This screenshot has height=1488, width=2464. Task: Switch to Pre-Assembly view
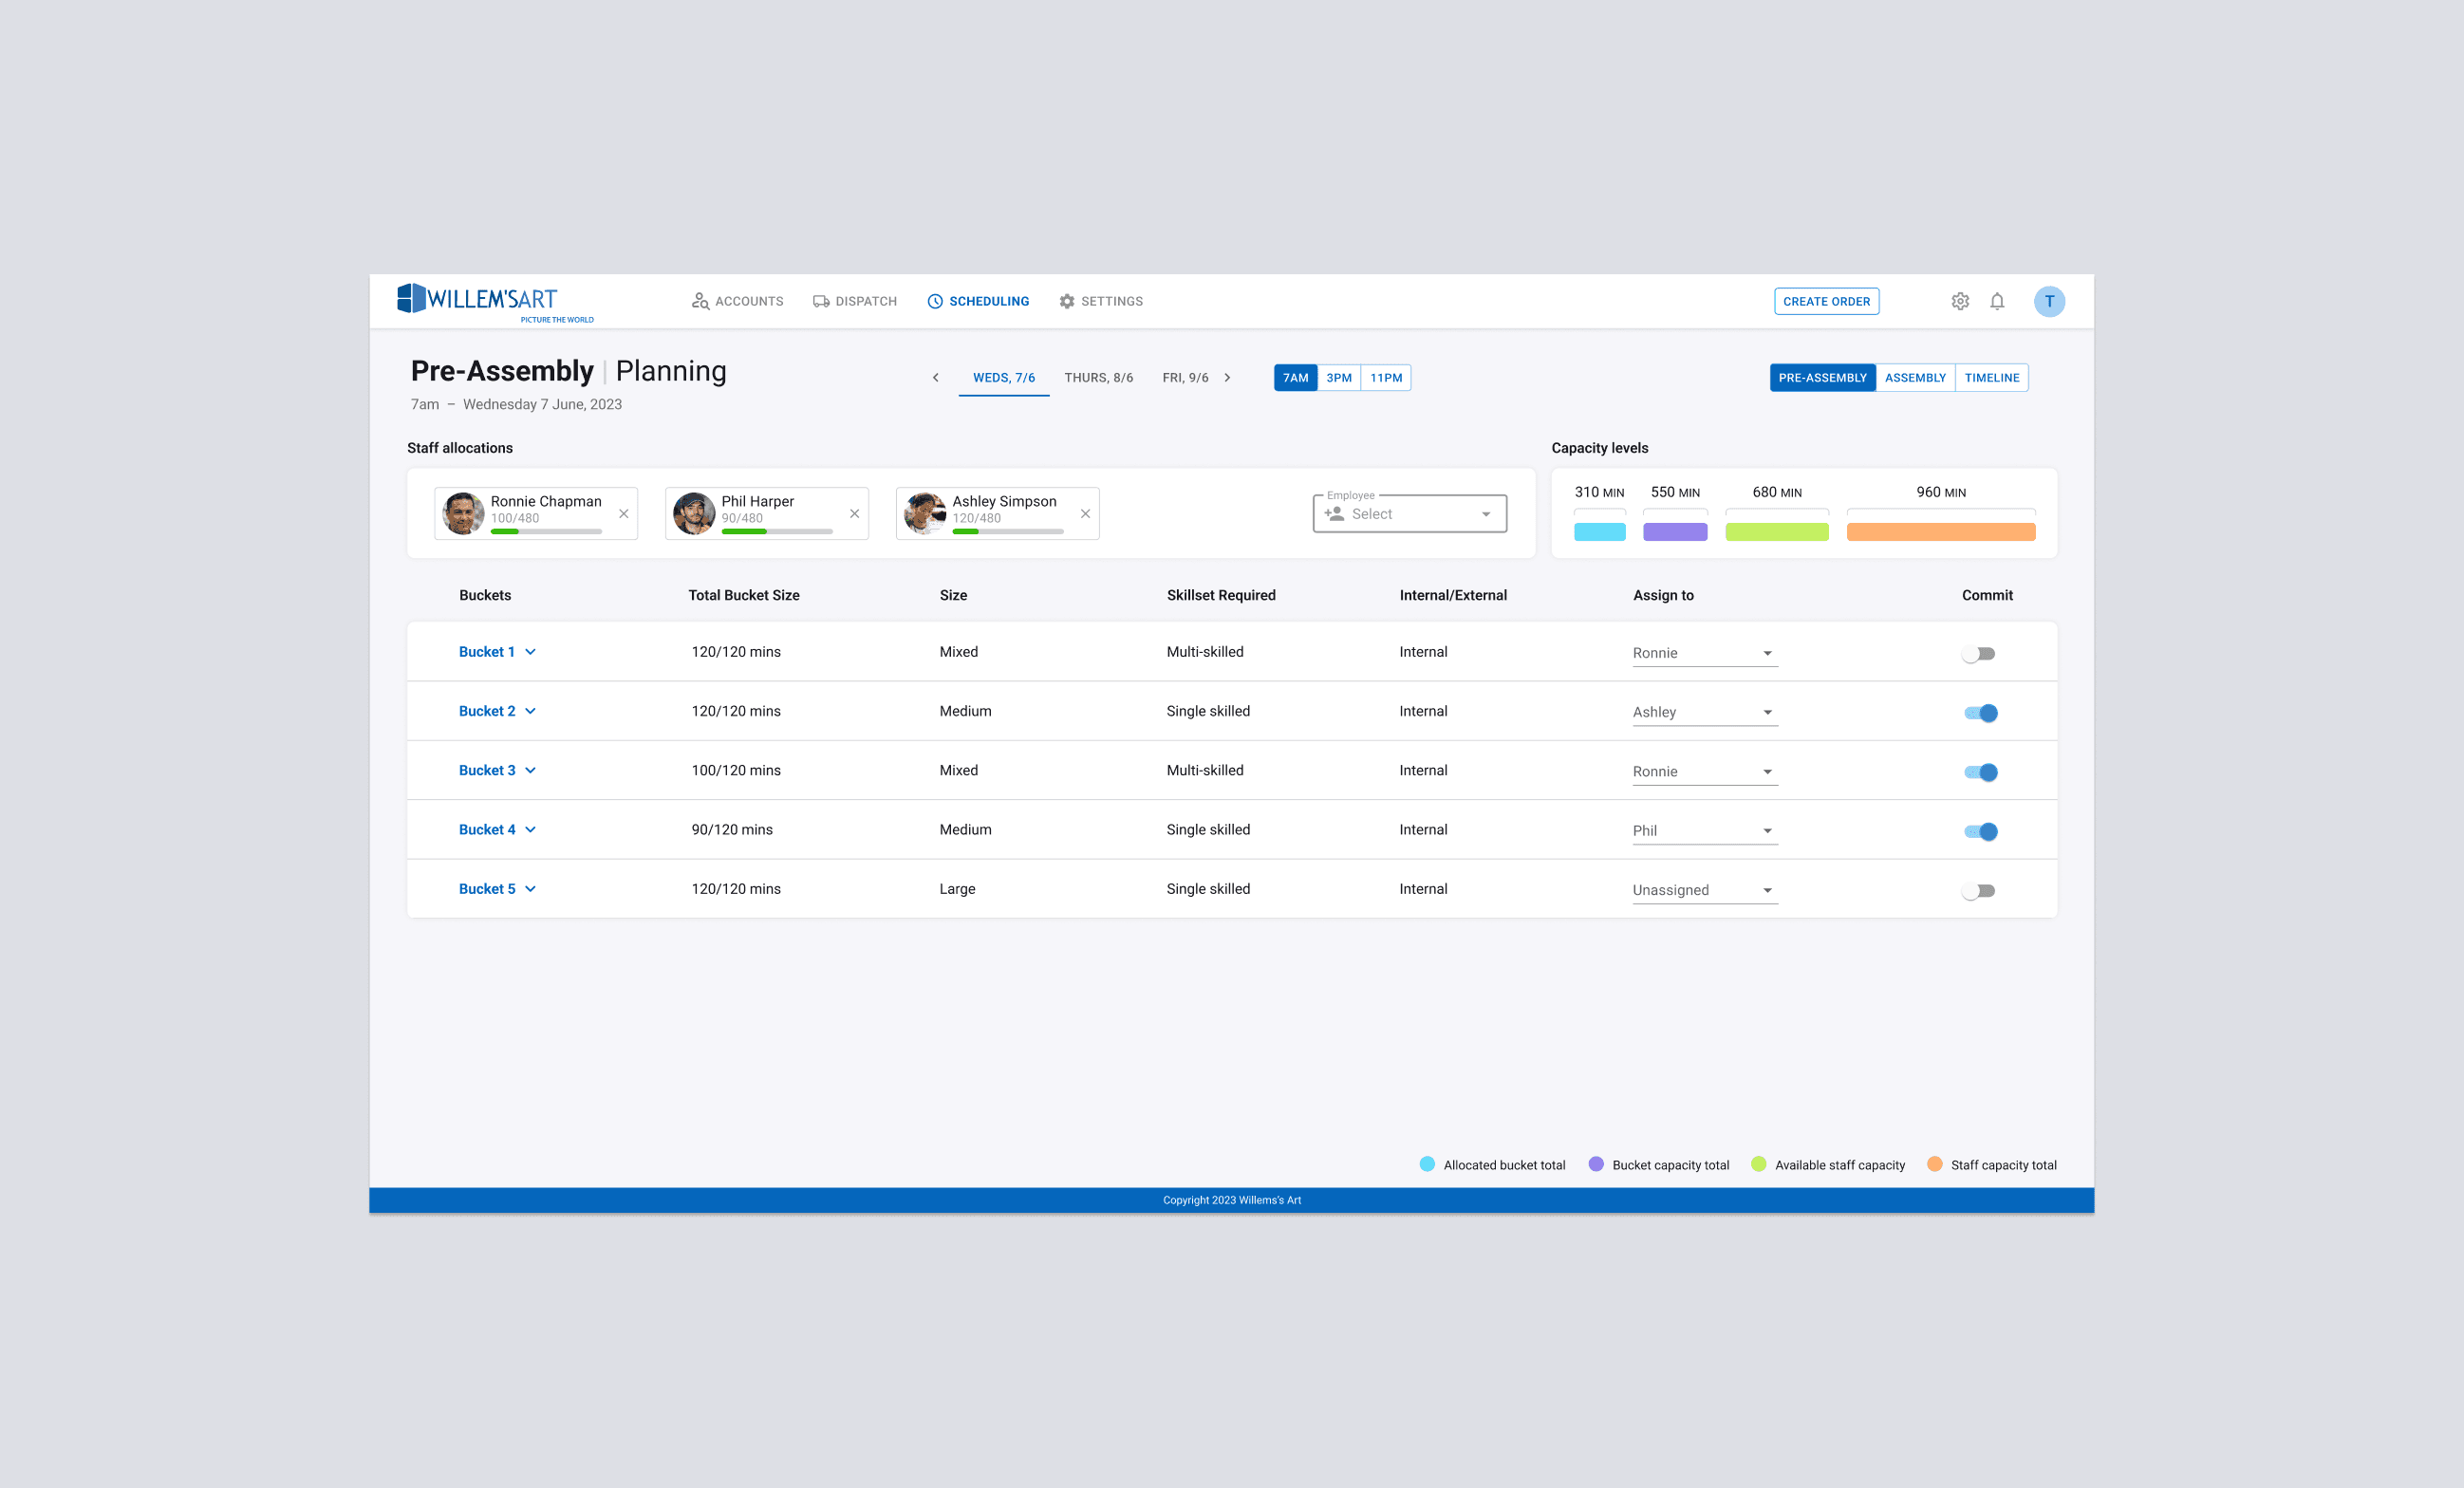[x=1823, y=378]
